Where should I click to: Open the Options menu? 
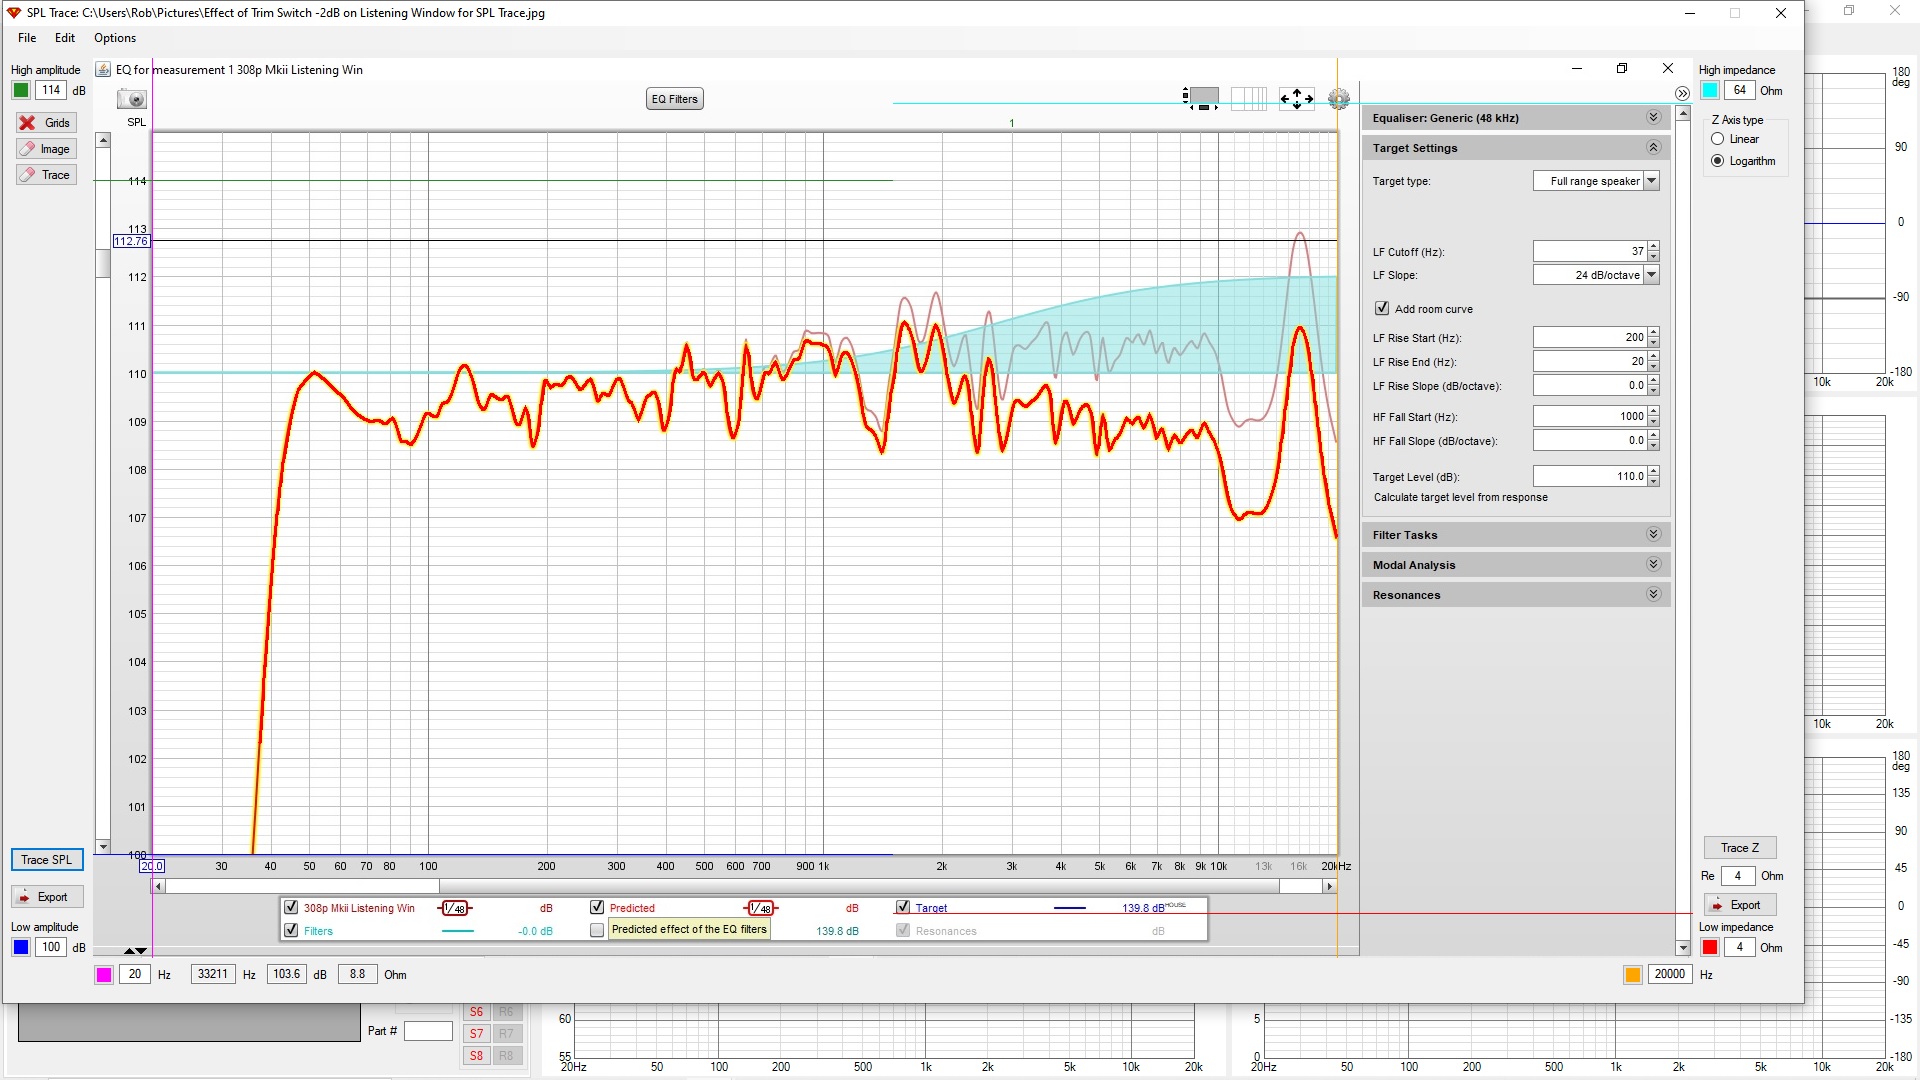(x=115, y=38)
